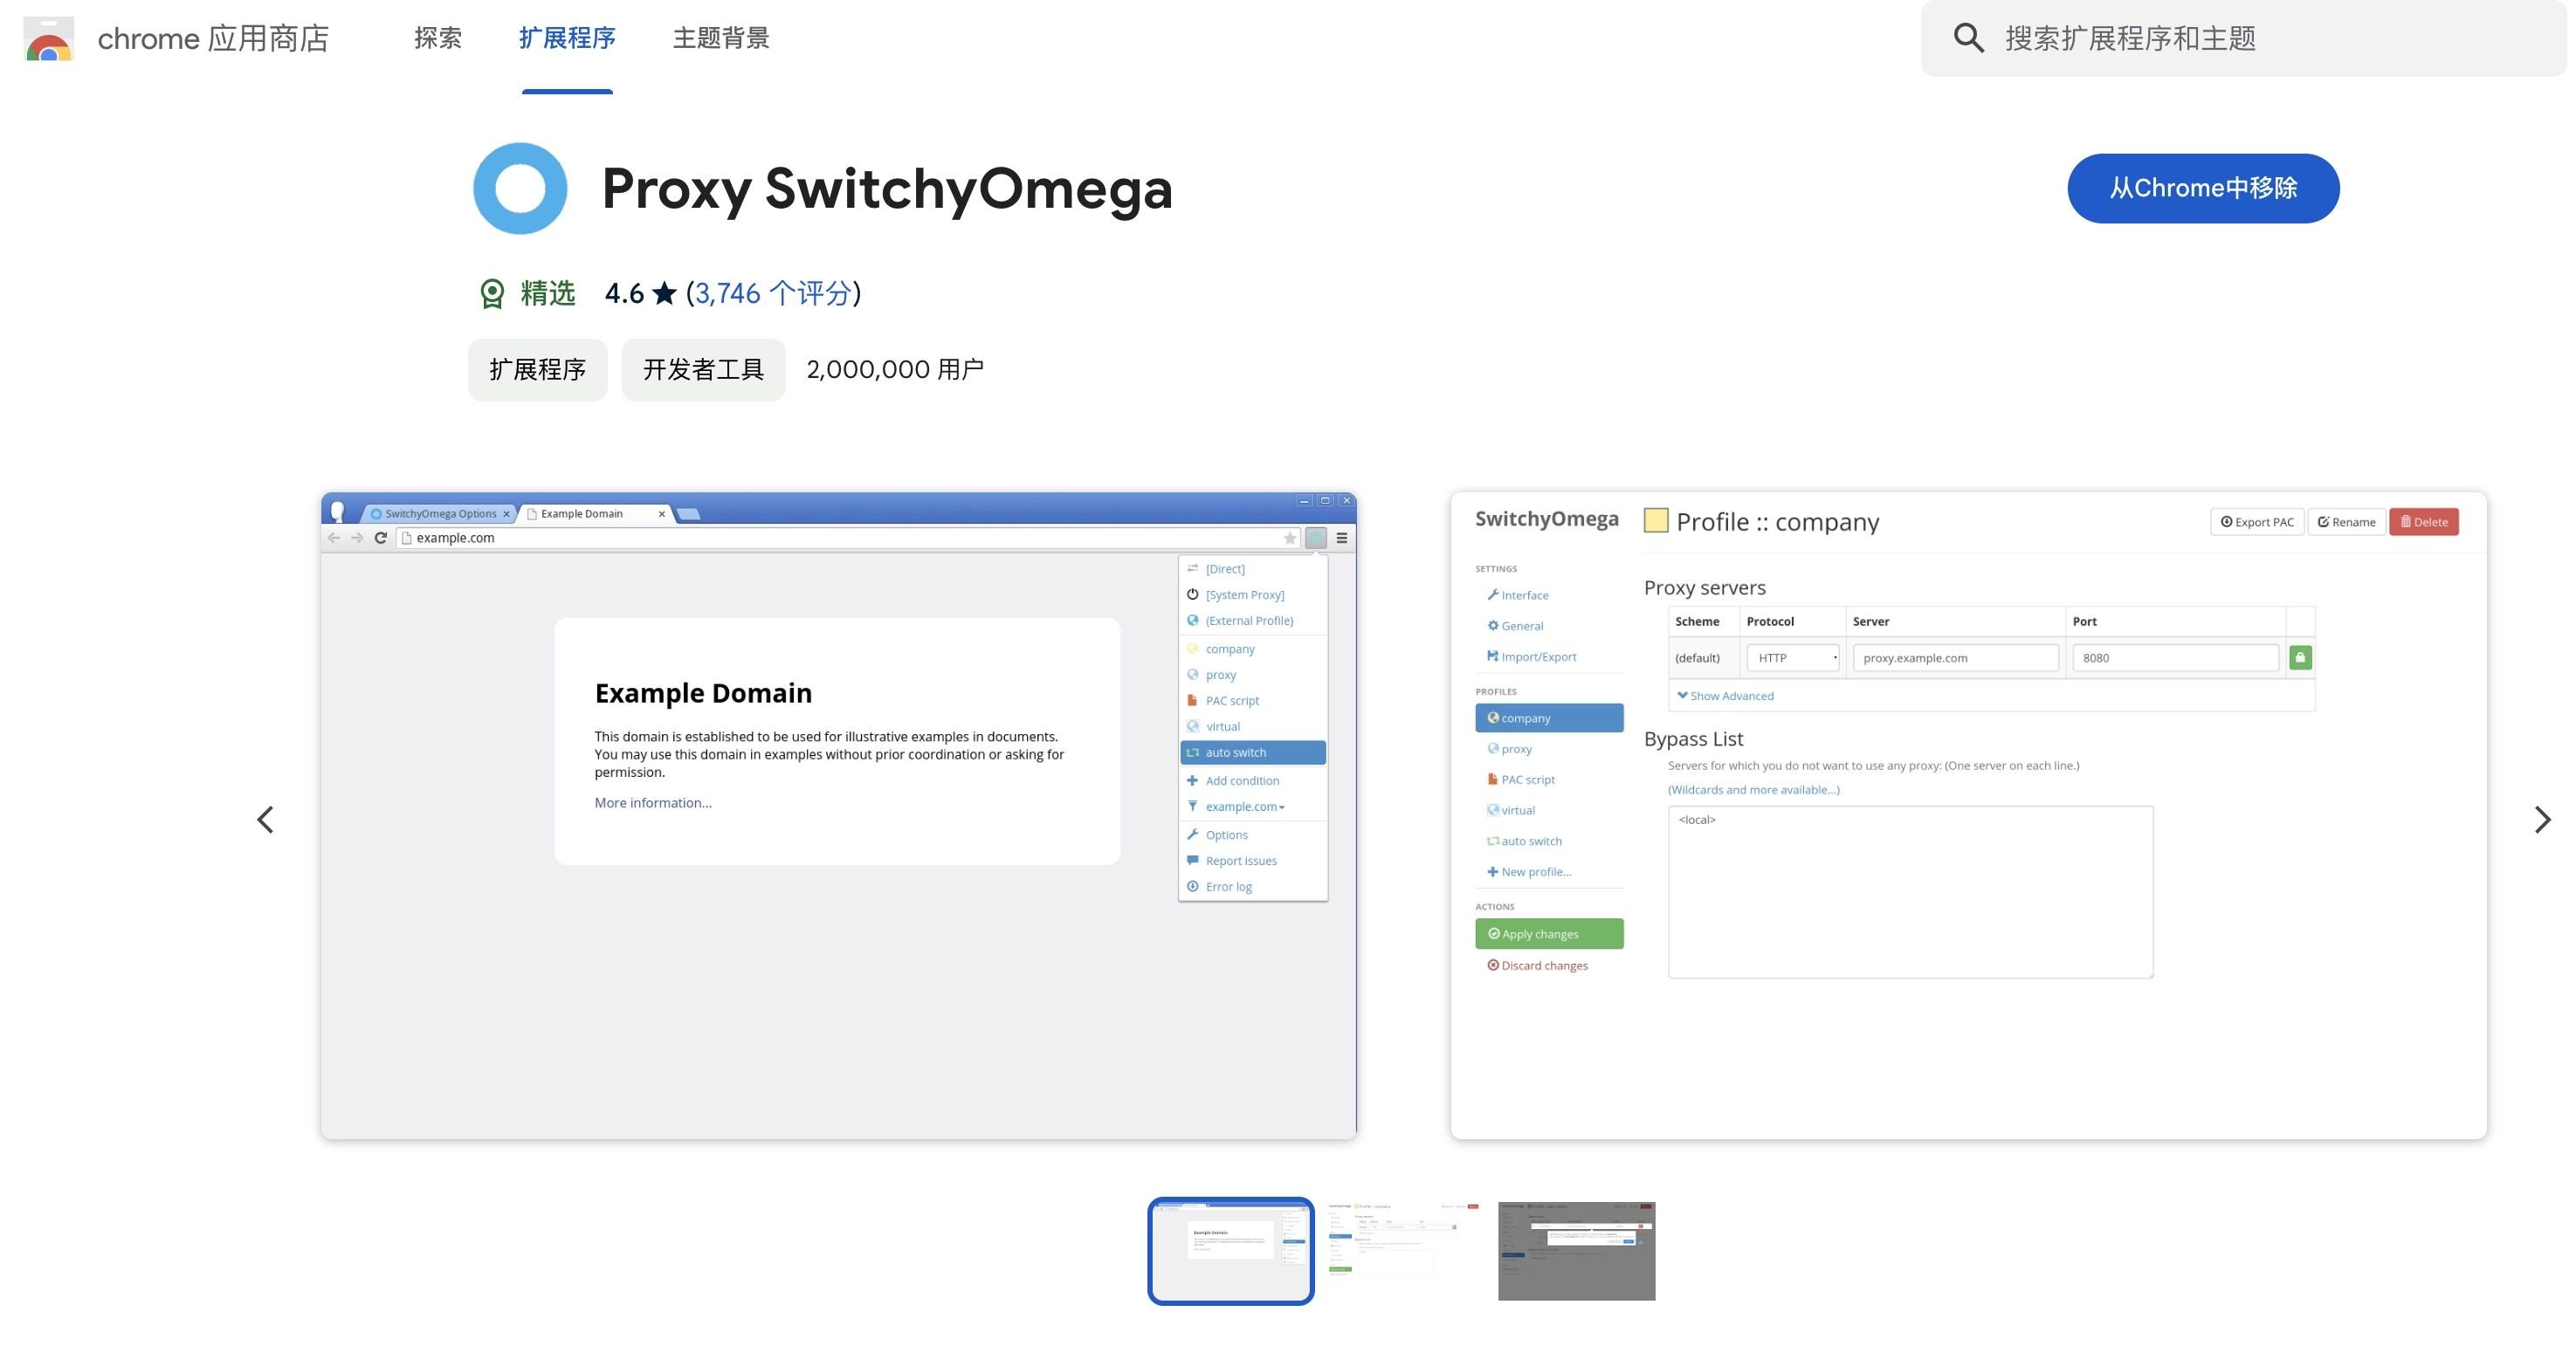This screenshot has height=1353, width=2576.
Task: Switch to the 主题背景 tab
Action: (x=721, y=38)
